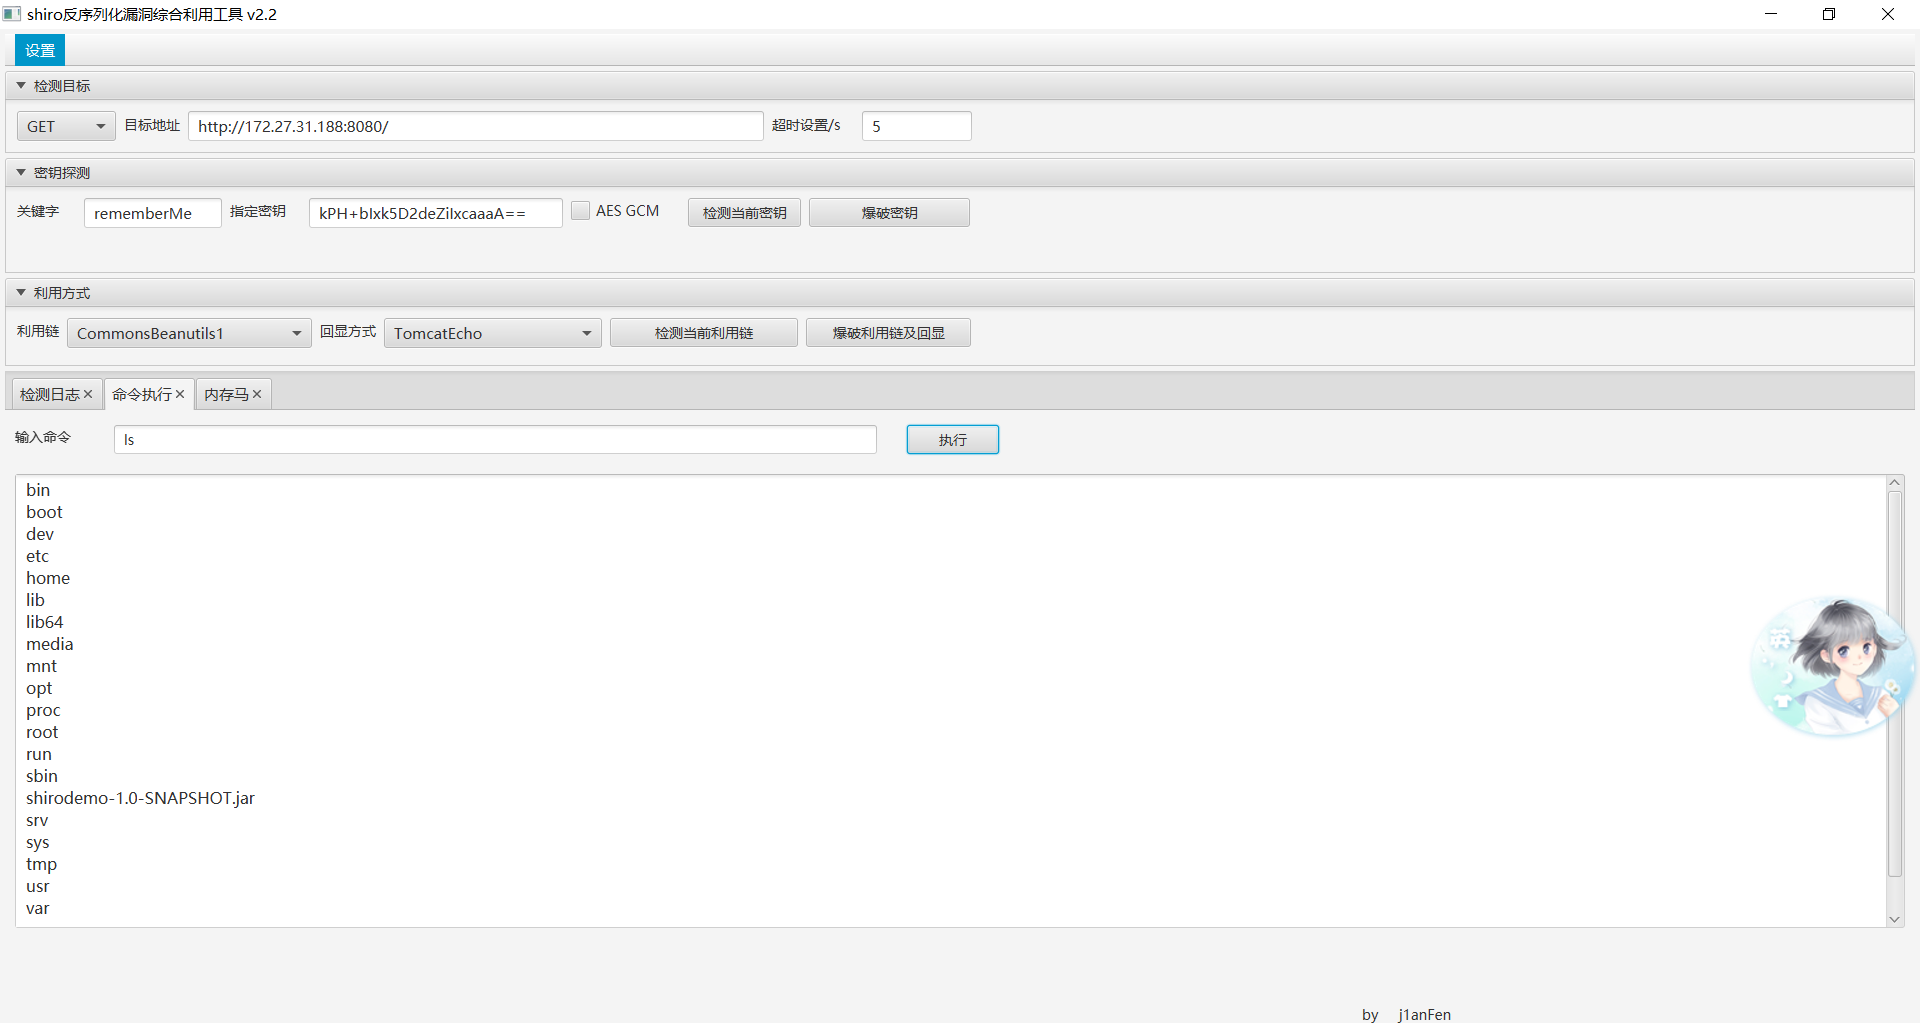1920x1023 pixels.
Task: Close the 检测日志 tab with its X
Action: click(x=88, y=395)
